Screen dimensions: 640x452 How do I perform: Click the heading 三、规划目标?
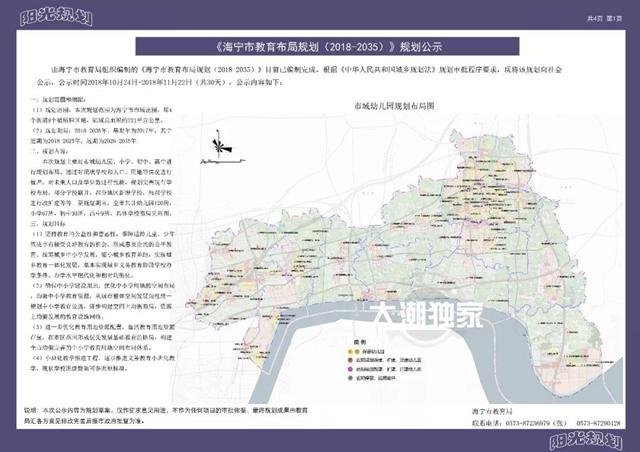47,224
